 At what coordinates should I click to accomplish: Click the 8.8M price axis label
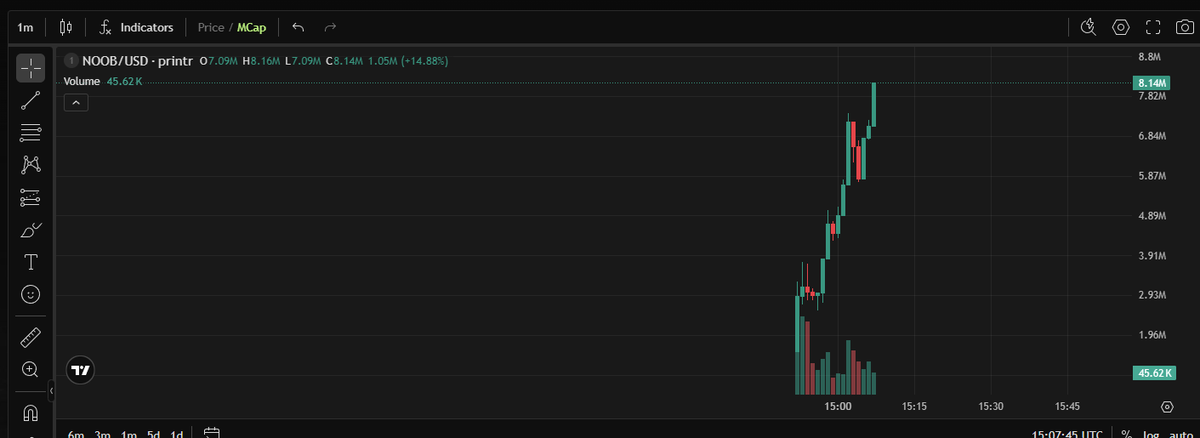tap(1149, 56)
